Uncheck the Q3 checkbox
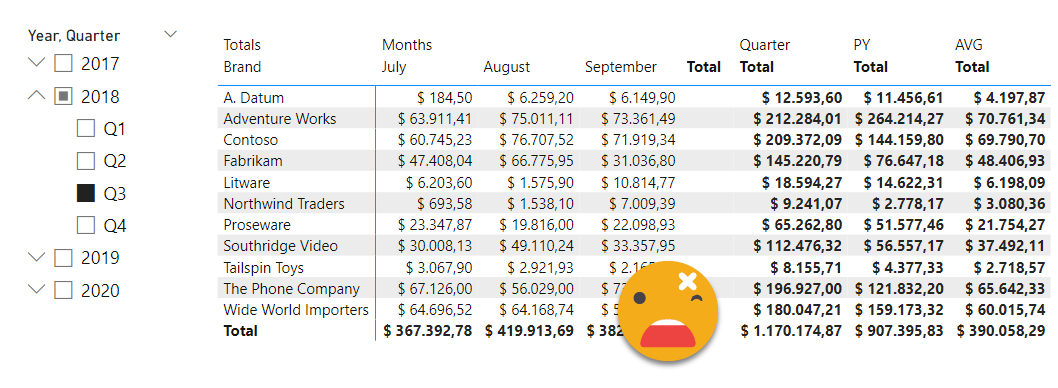Image resolution: width=1058 pixels, height=388 pixels. point(86,193)
